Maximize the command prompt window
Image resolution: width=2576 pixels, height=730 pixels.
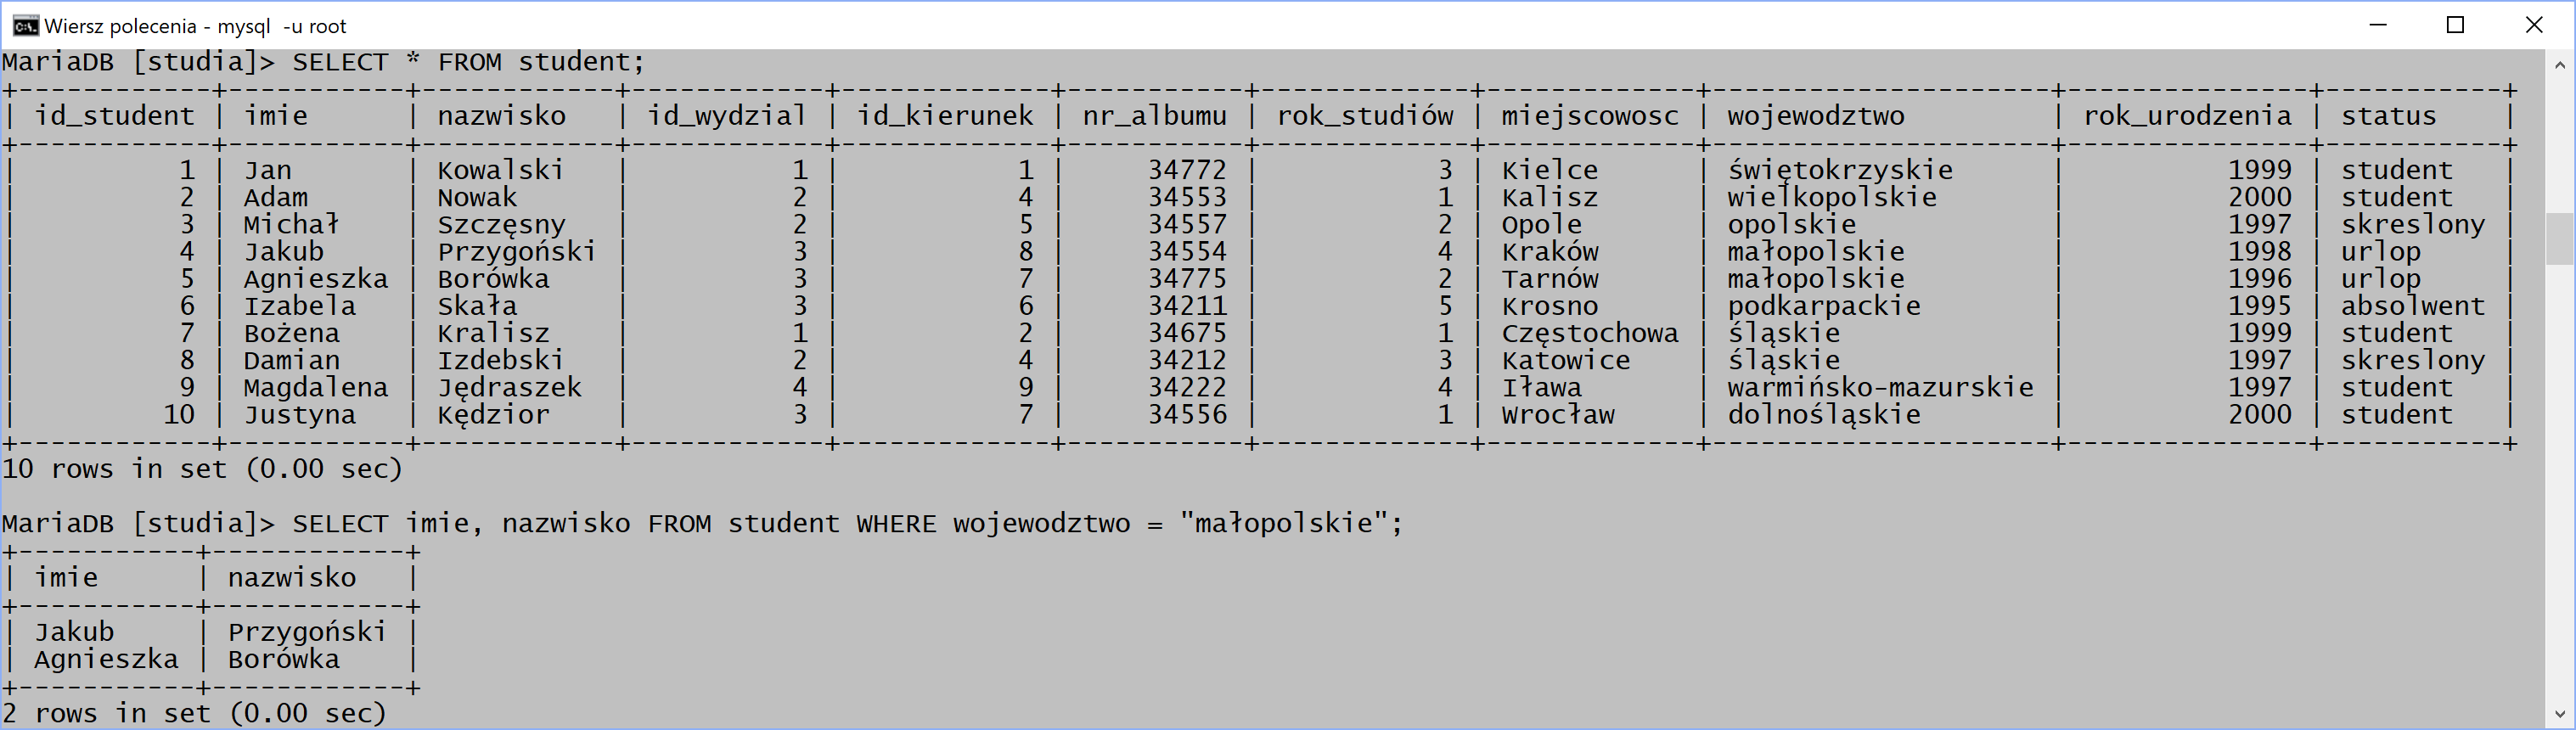pos(2455,25)
